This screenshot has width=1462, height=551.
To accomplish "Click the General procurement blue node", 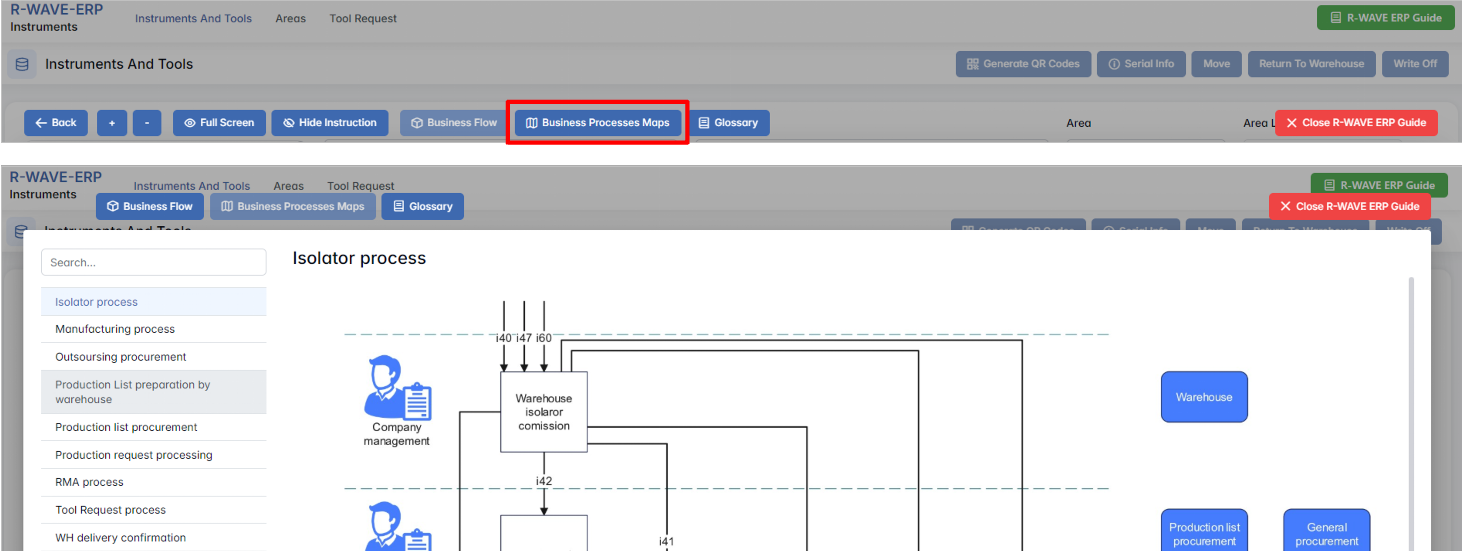I will tap(1326, 532).
